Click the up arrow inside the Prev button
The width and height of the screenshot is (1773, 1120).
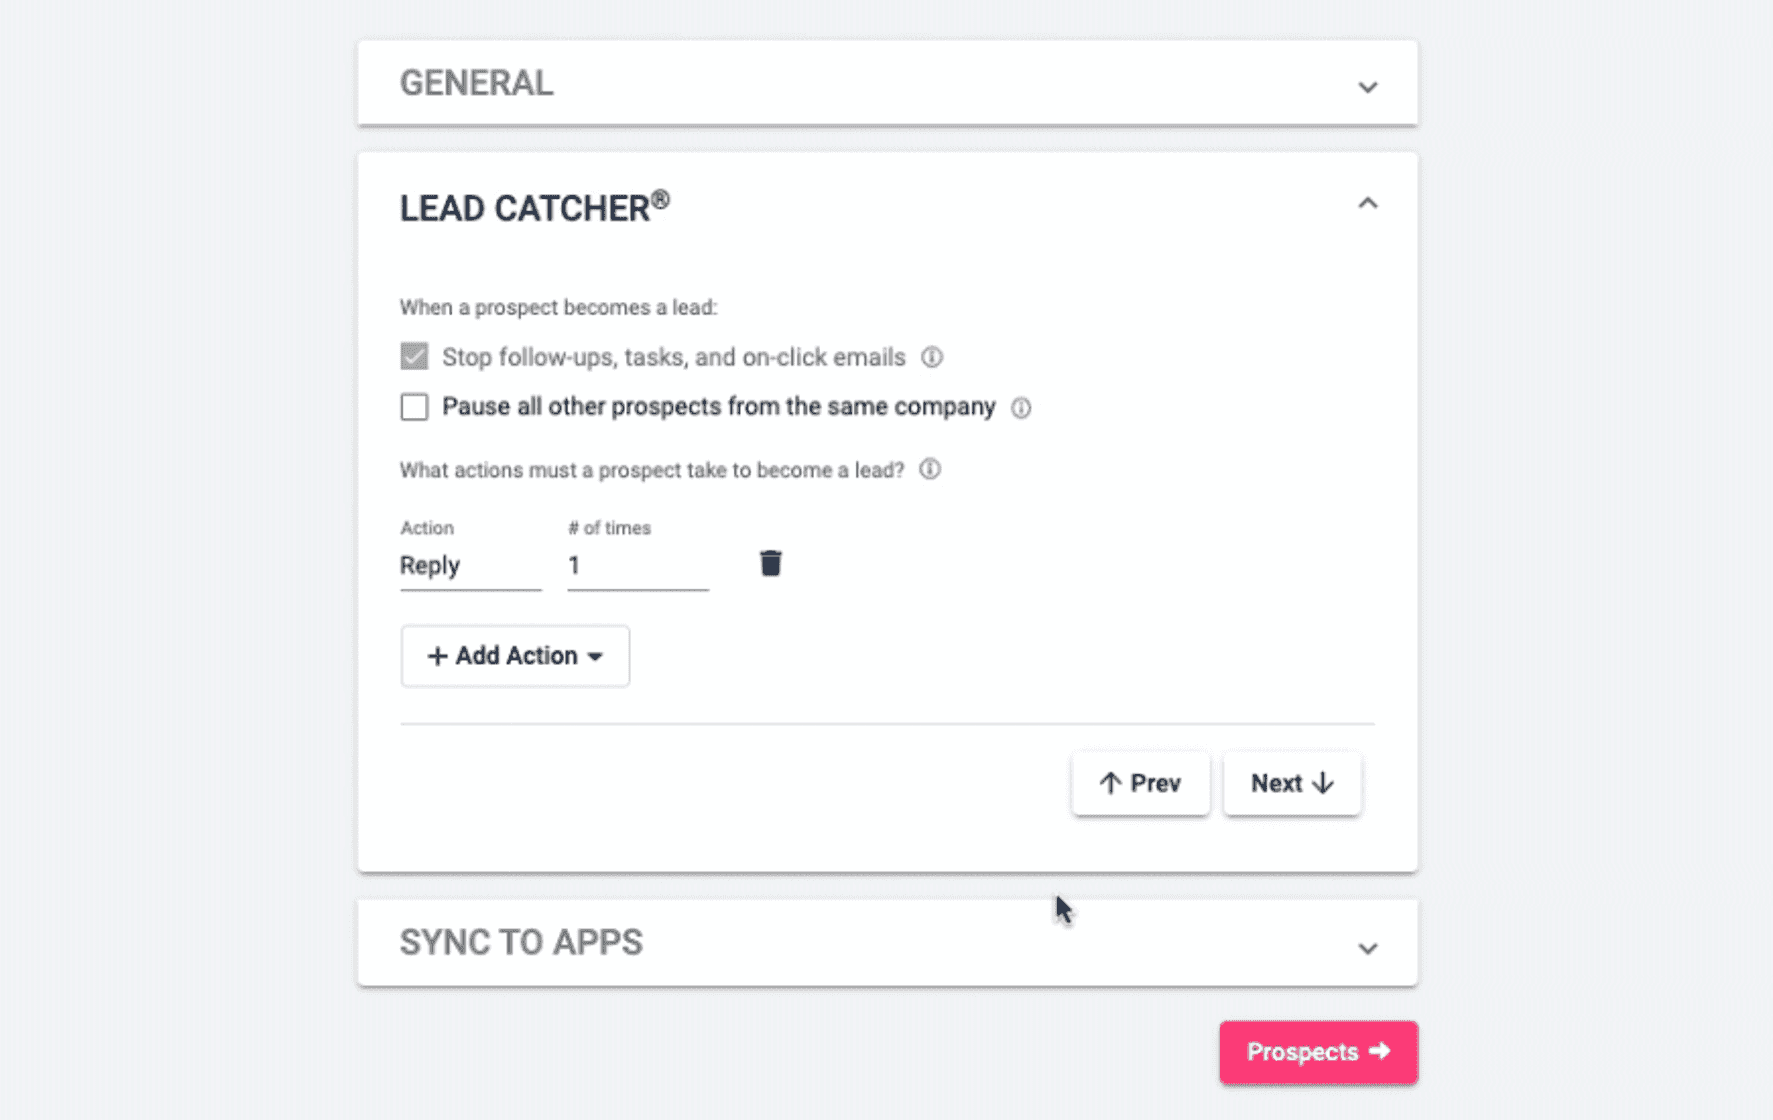click(1111, 783)
